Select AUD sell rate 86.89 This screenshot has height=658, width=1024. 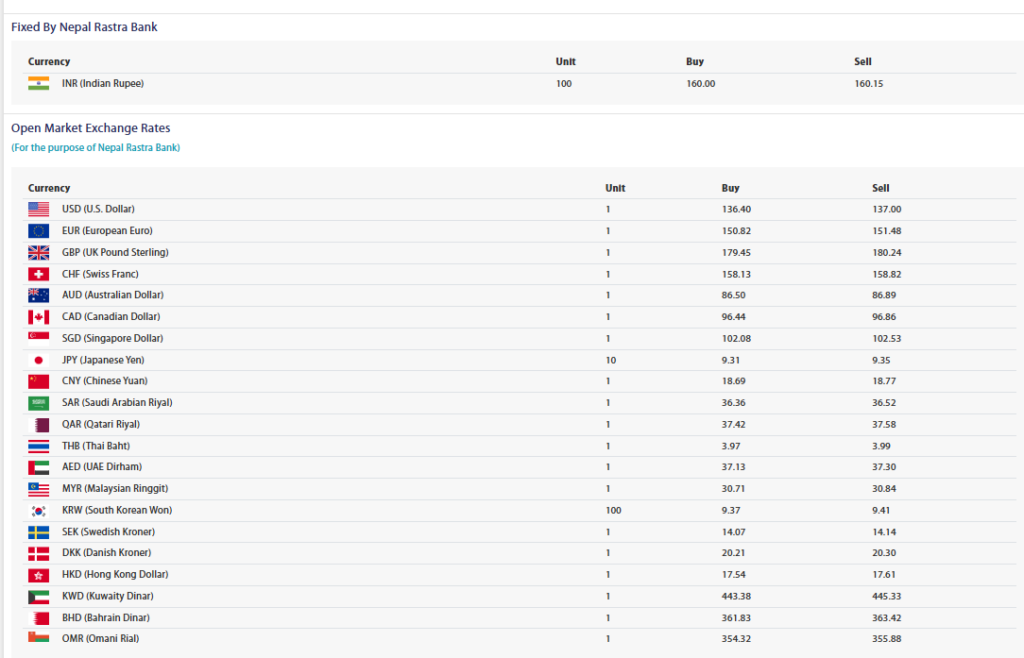click(884, 295)
